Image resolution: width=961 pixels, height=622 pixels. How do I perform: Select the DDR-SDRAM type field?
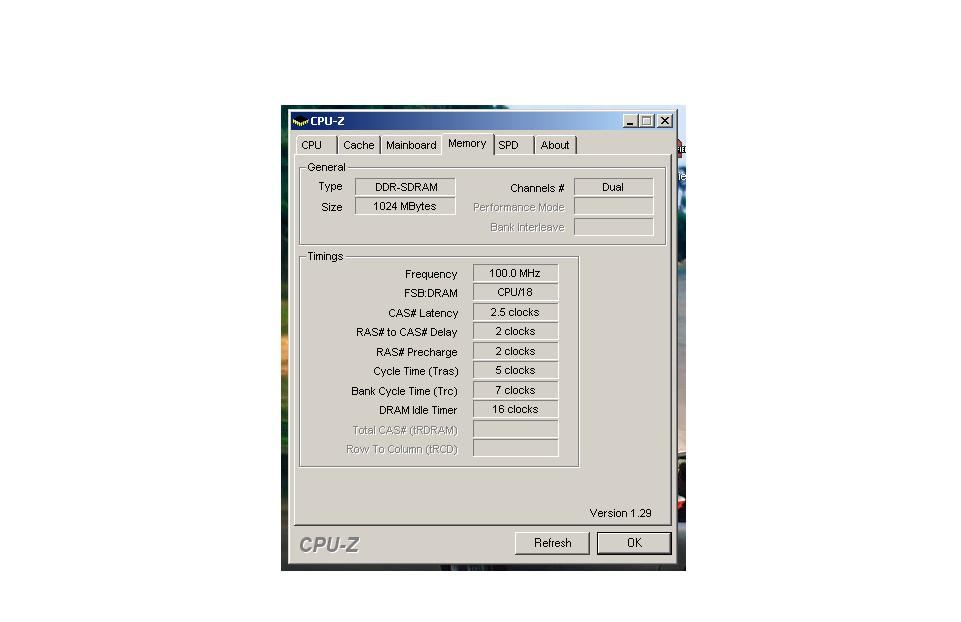click(x=406, y=187)
